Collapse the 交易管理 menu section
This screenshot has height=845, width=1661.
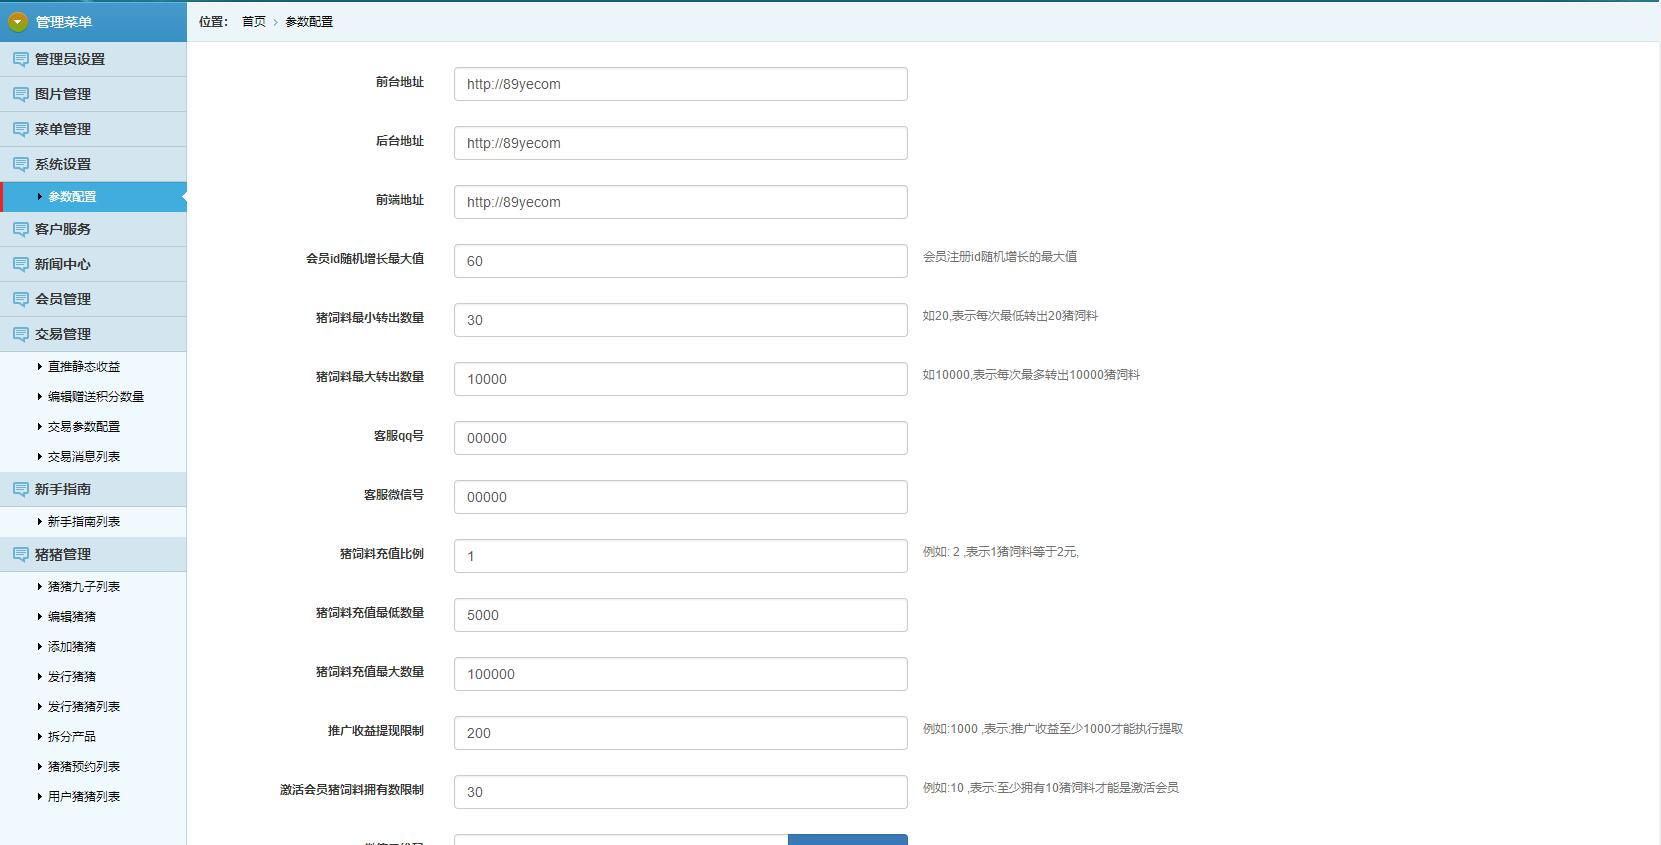click(93, 334)
